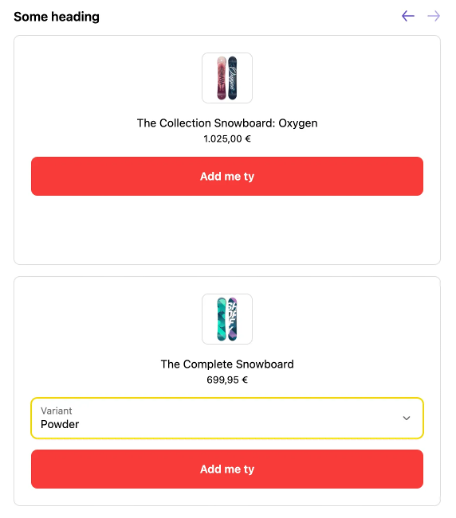Image resolution: width=456 pixels, height=518 pixels.
Task: Select the Powder variant field
Action: point(227,418)
